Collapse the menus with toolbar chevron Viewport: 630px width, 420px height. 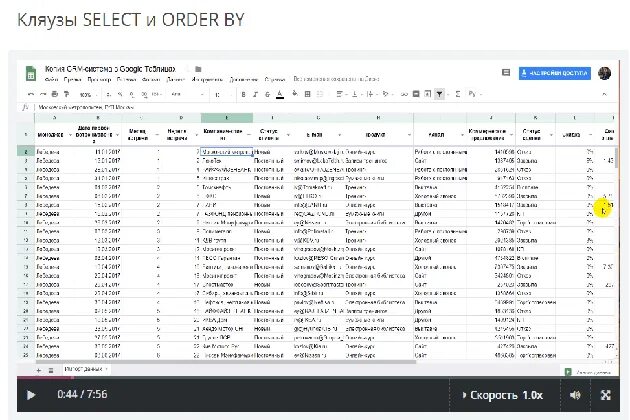pos(604,94)
